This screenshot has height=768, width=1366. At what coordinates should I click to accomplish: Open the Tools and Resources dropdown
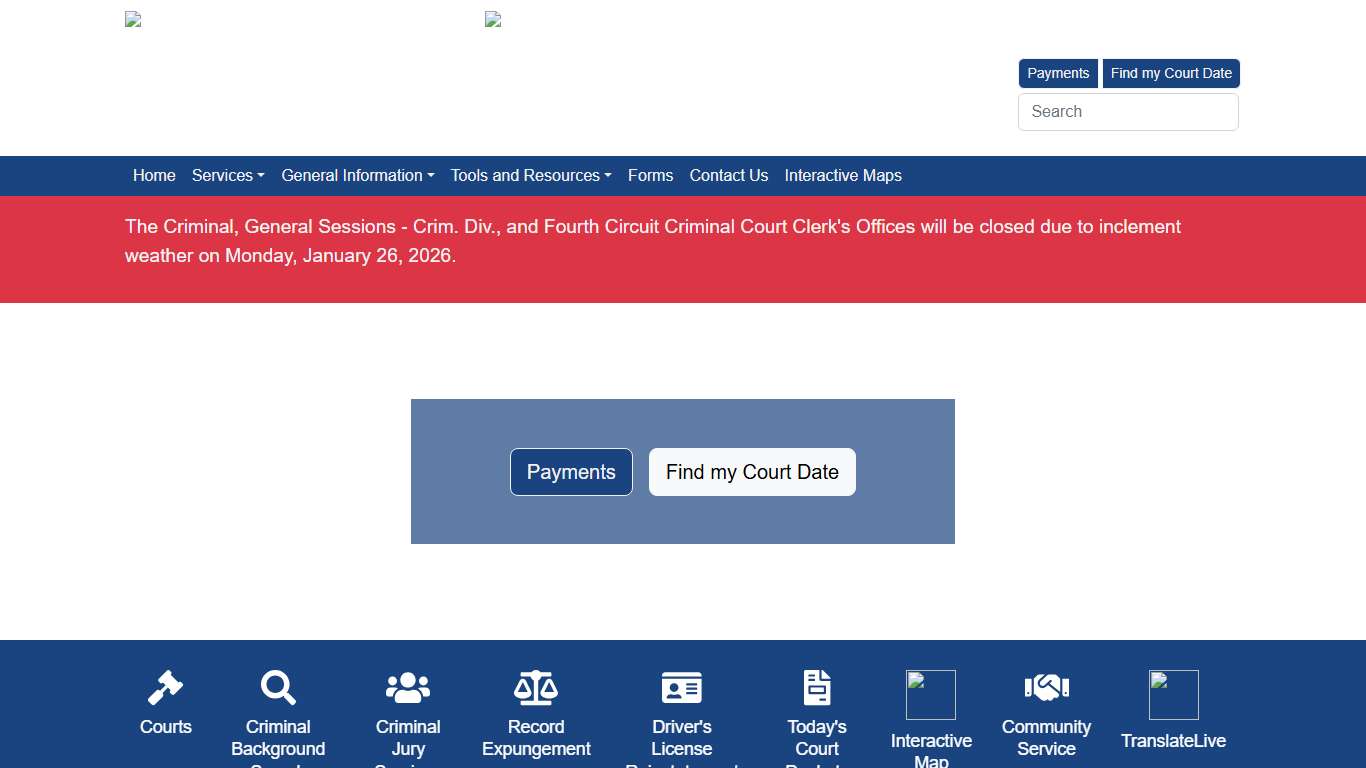[530, 176]
